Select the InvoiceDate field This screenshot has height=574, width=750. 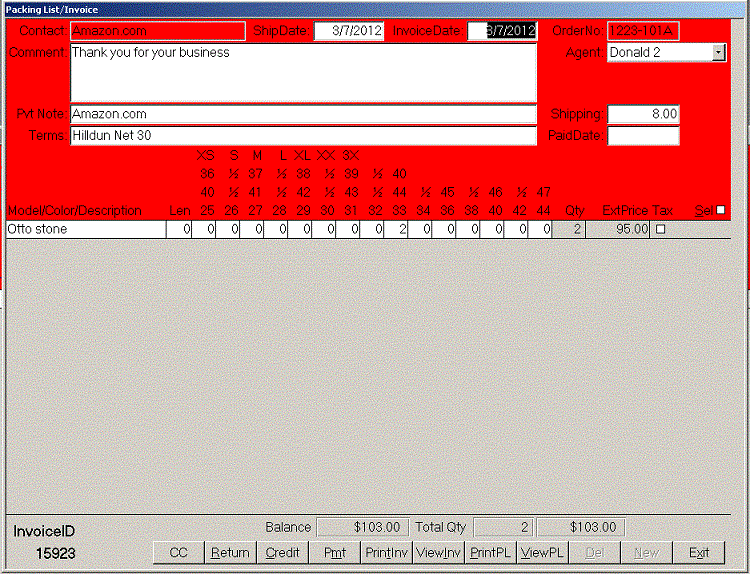point(502,31)
